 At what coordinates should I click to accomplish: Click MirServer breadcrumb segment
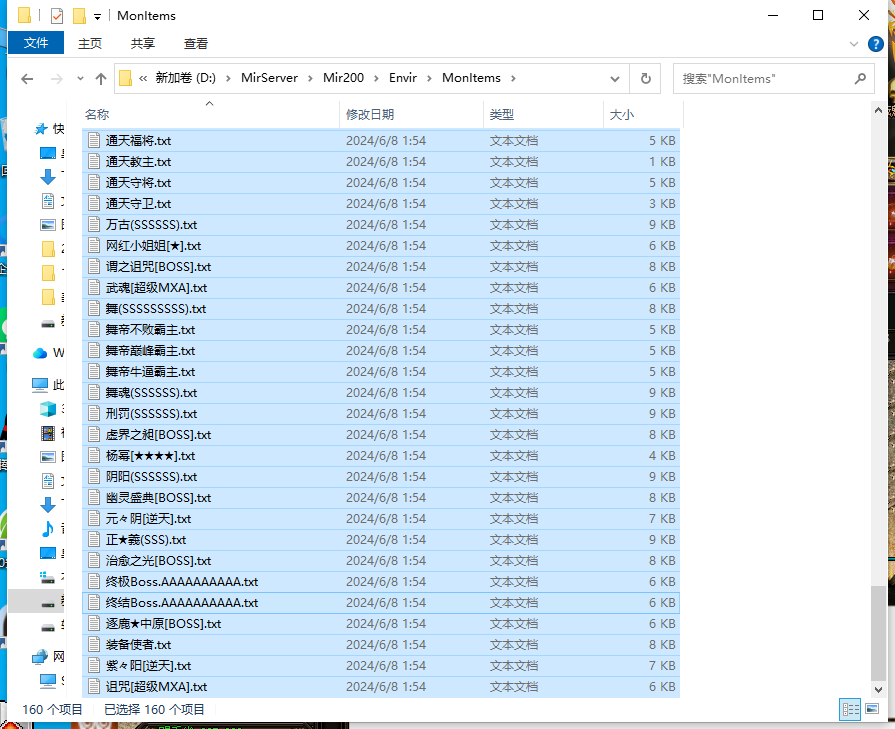coord(269,78)
